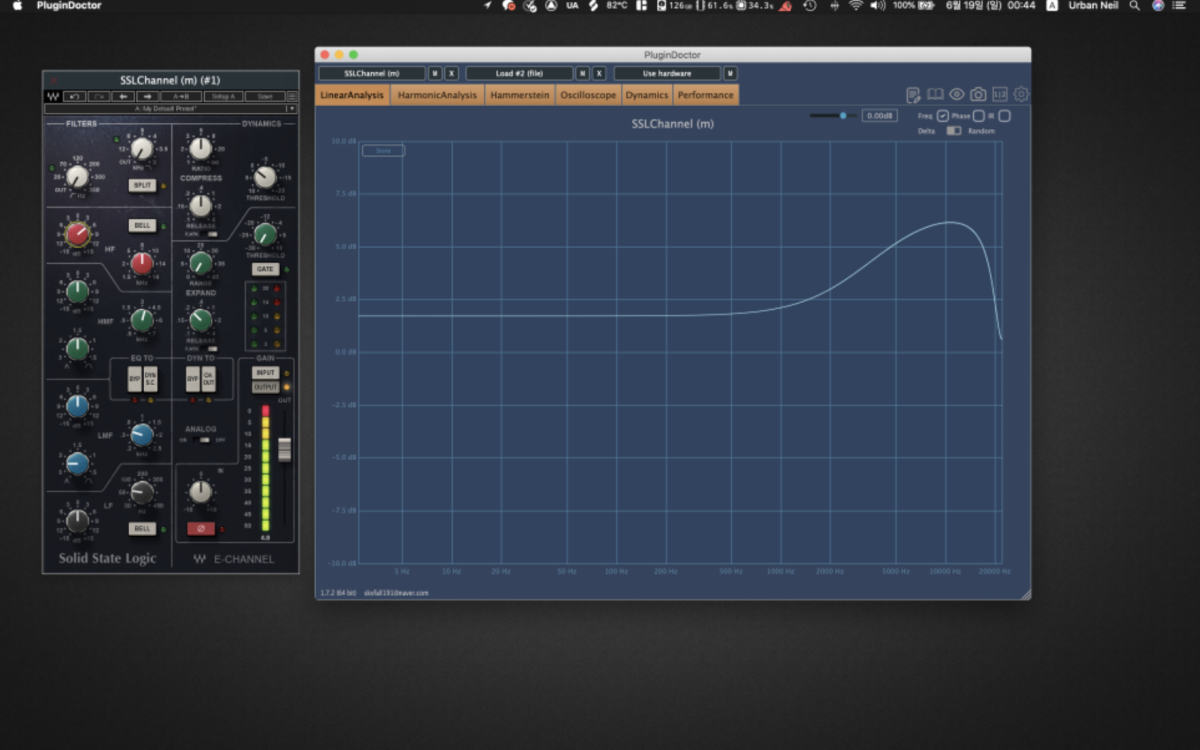The height and width of the screenshot is (750, 1200).
Task: Open the Oscilloscope tab
Action: [588, 95]
